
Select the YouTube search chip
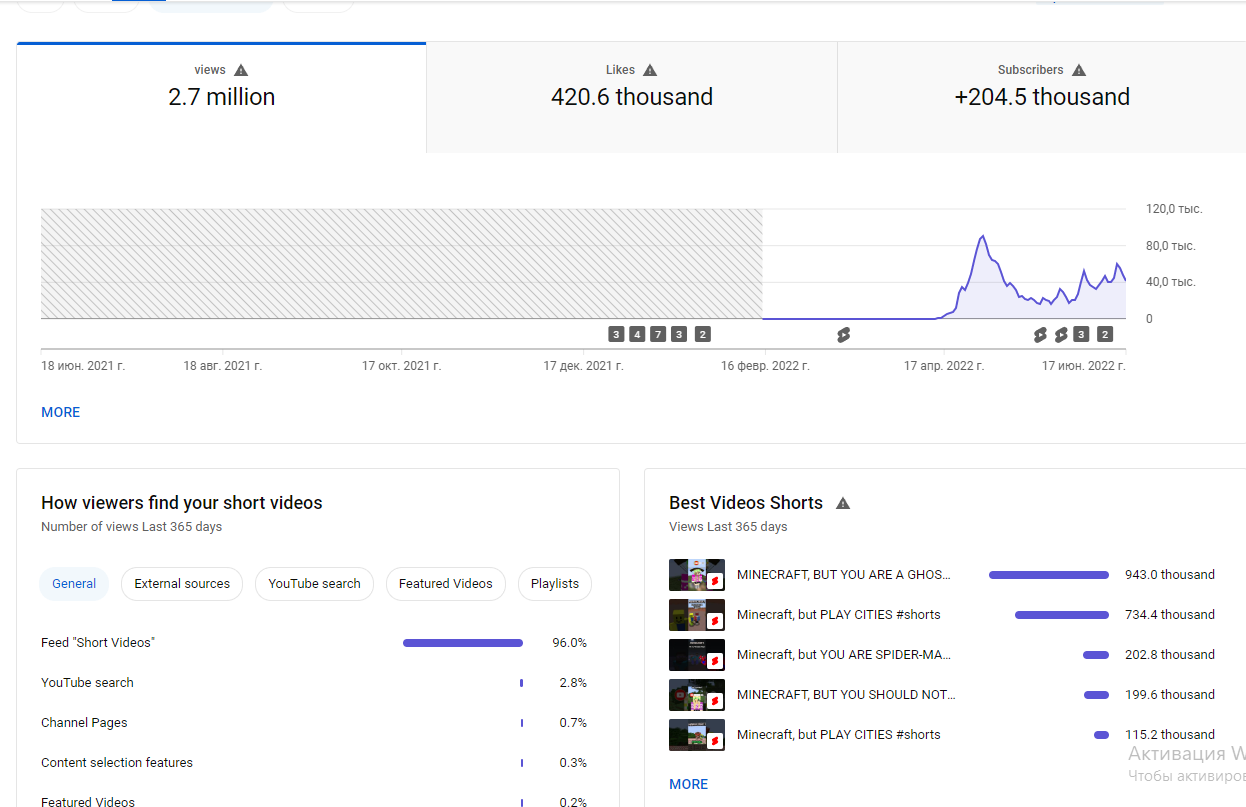pyautogui.click(x=314, y=584)
